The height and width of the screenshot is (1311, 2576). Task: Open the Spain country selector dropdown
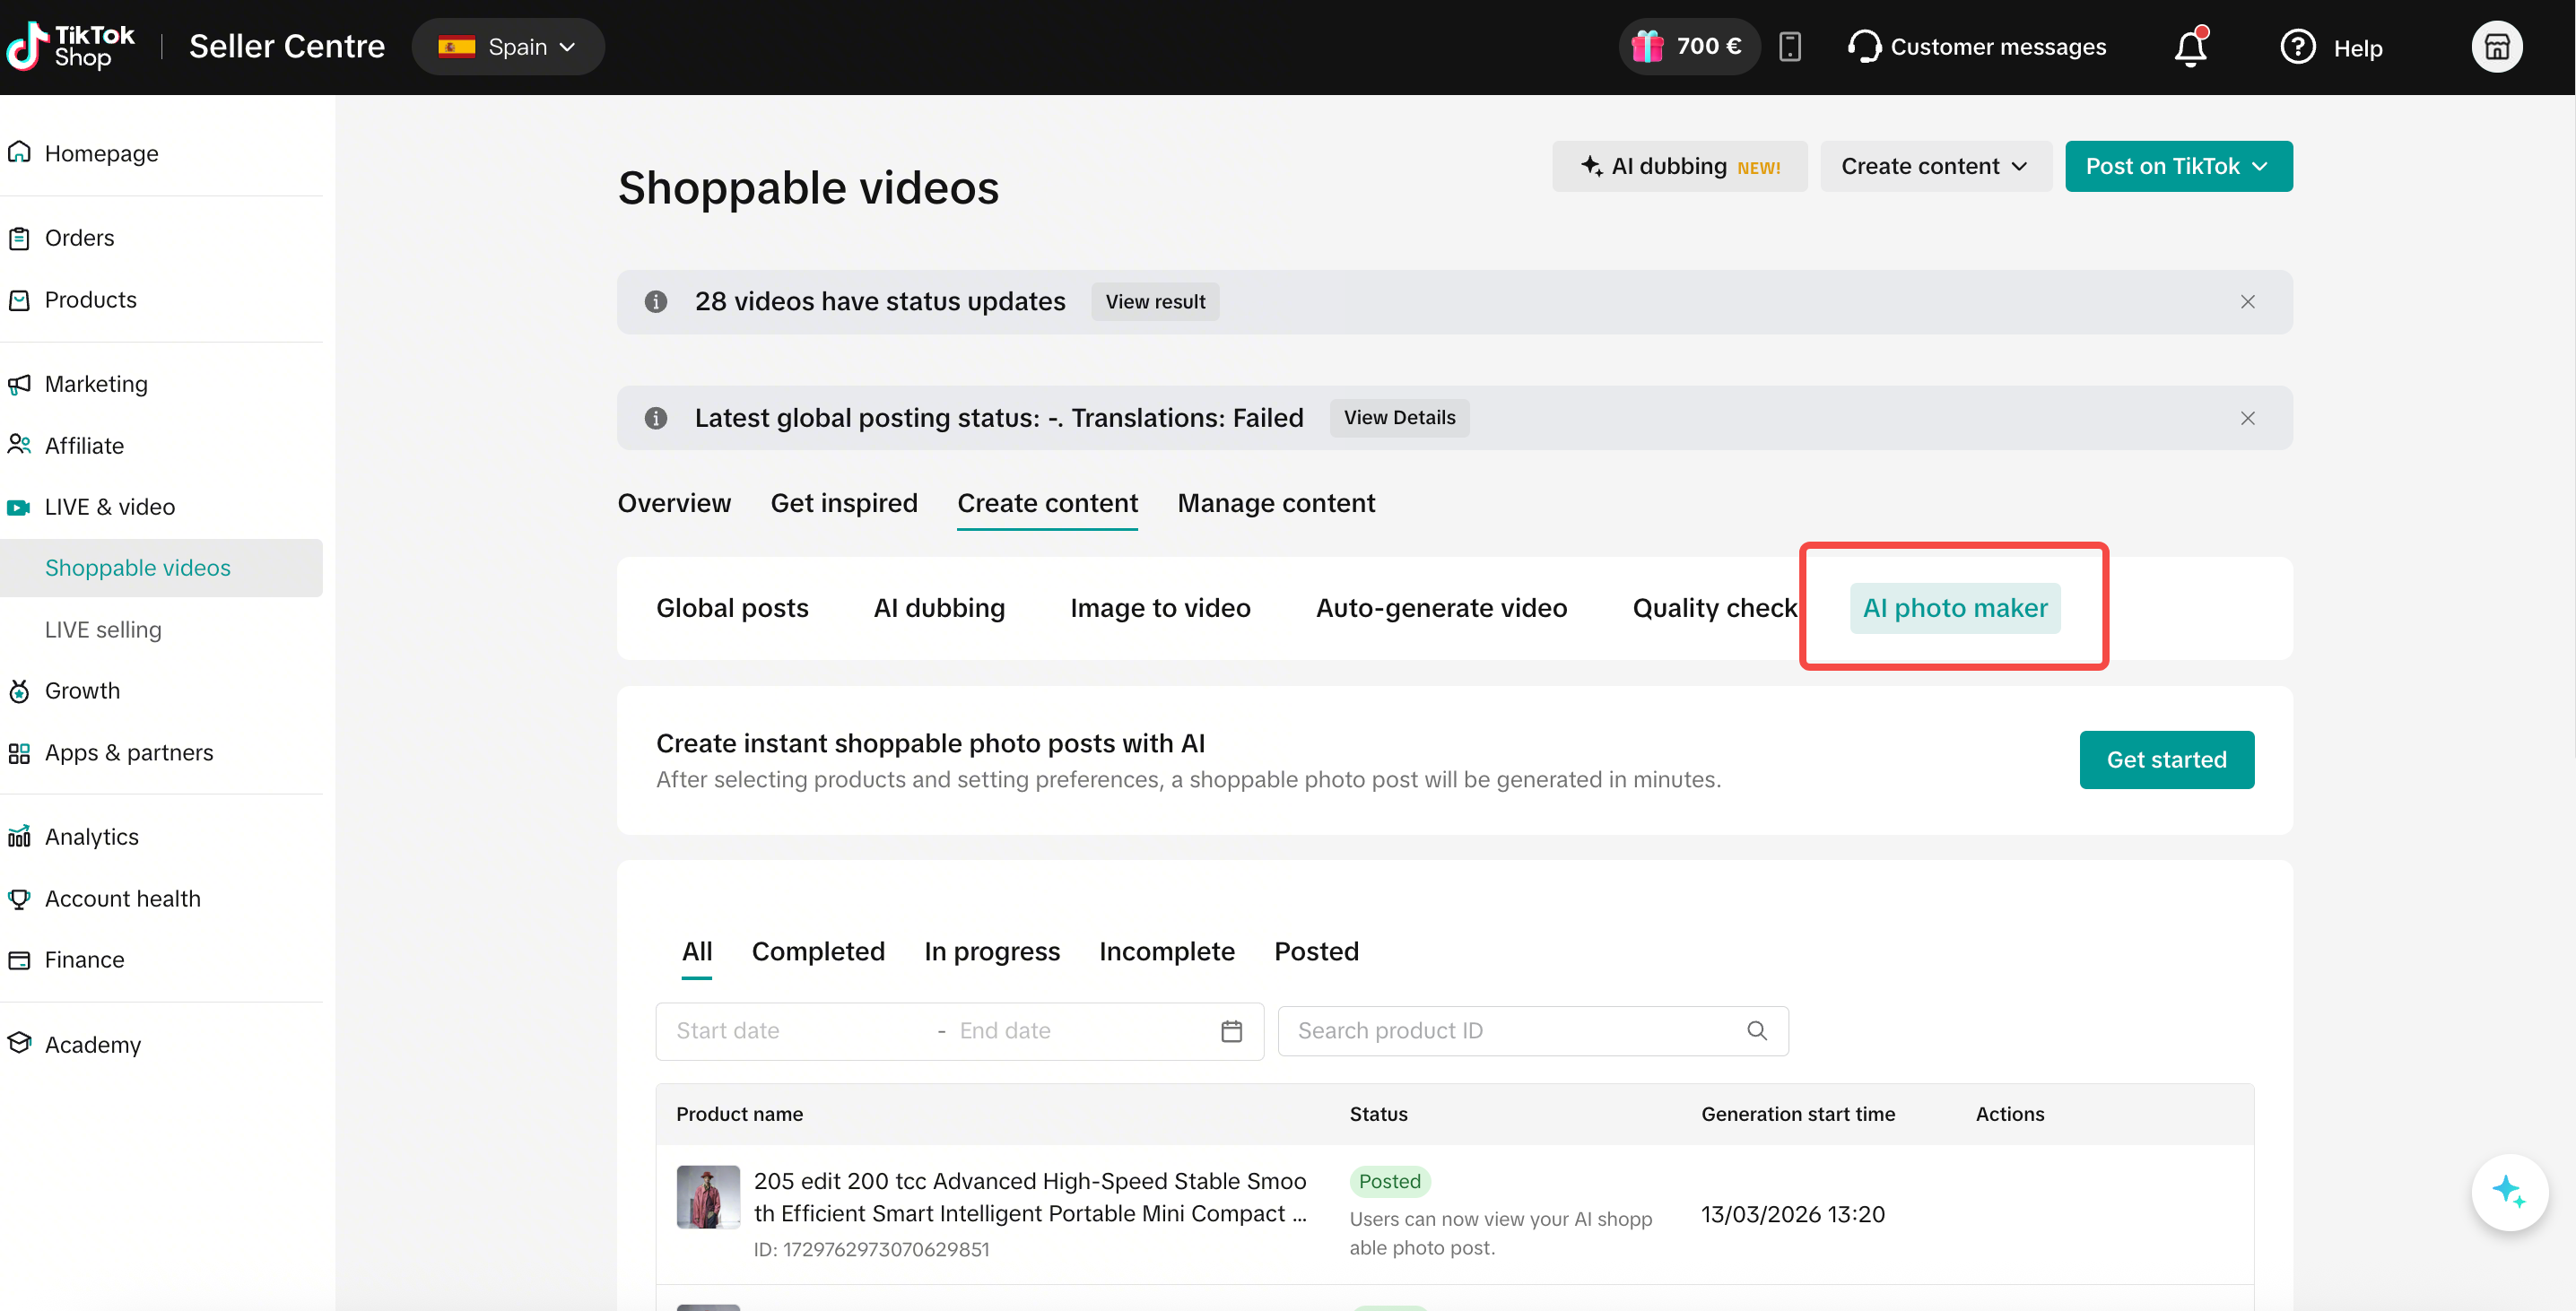click(x=508, y=47)
